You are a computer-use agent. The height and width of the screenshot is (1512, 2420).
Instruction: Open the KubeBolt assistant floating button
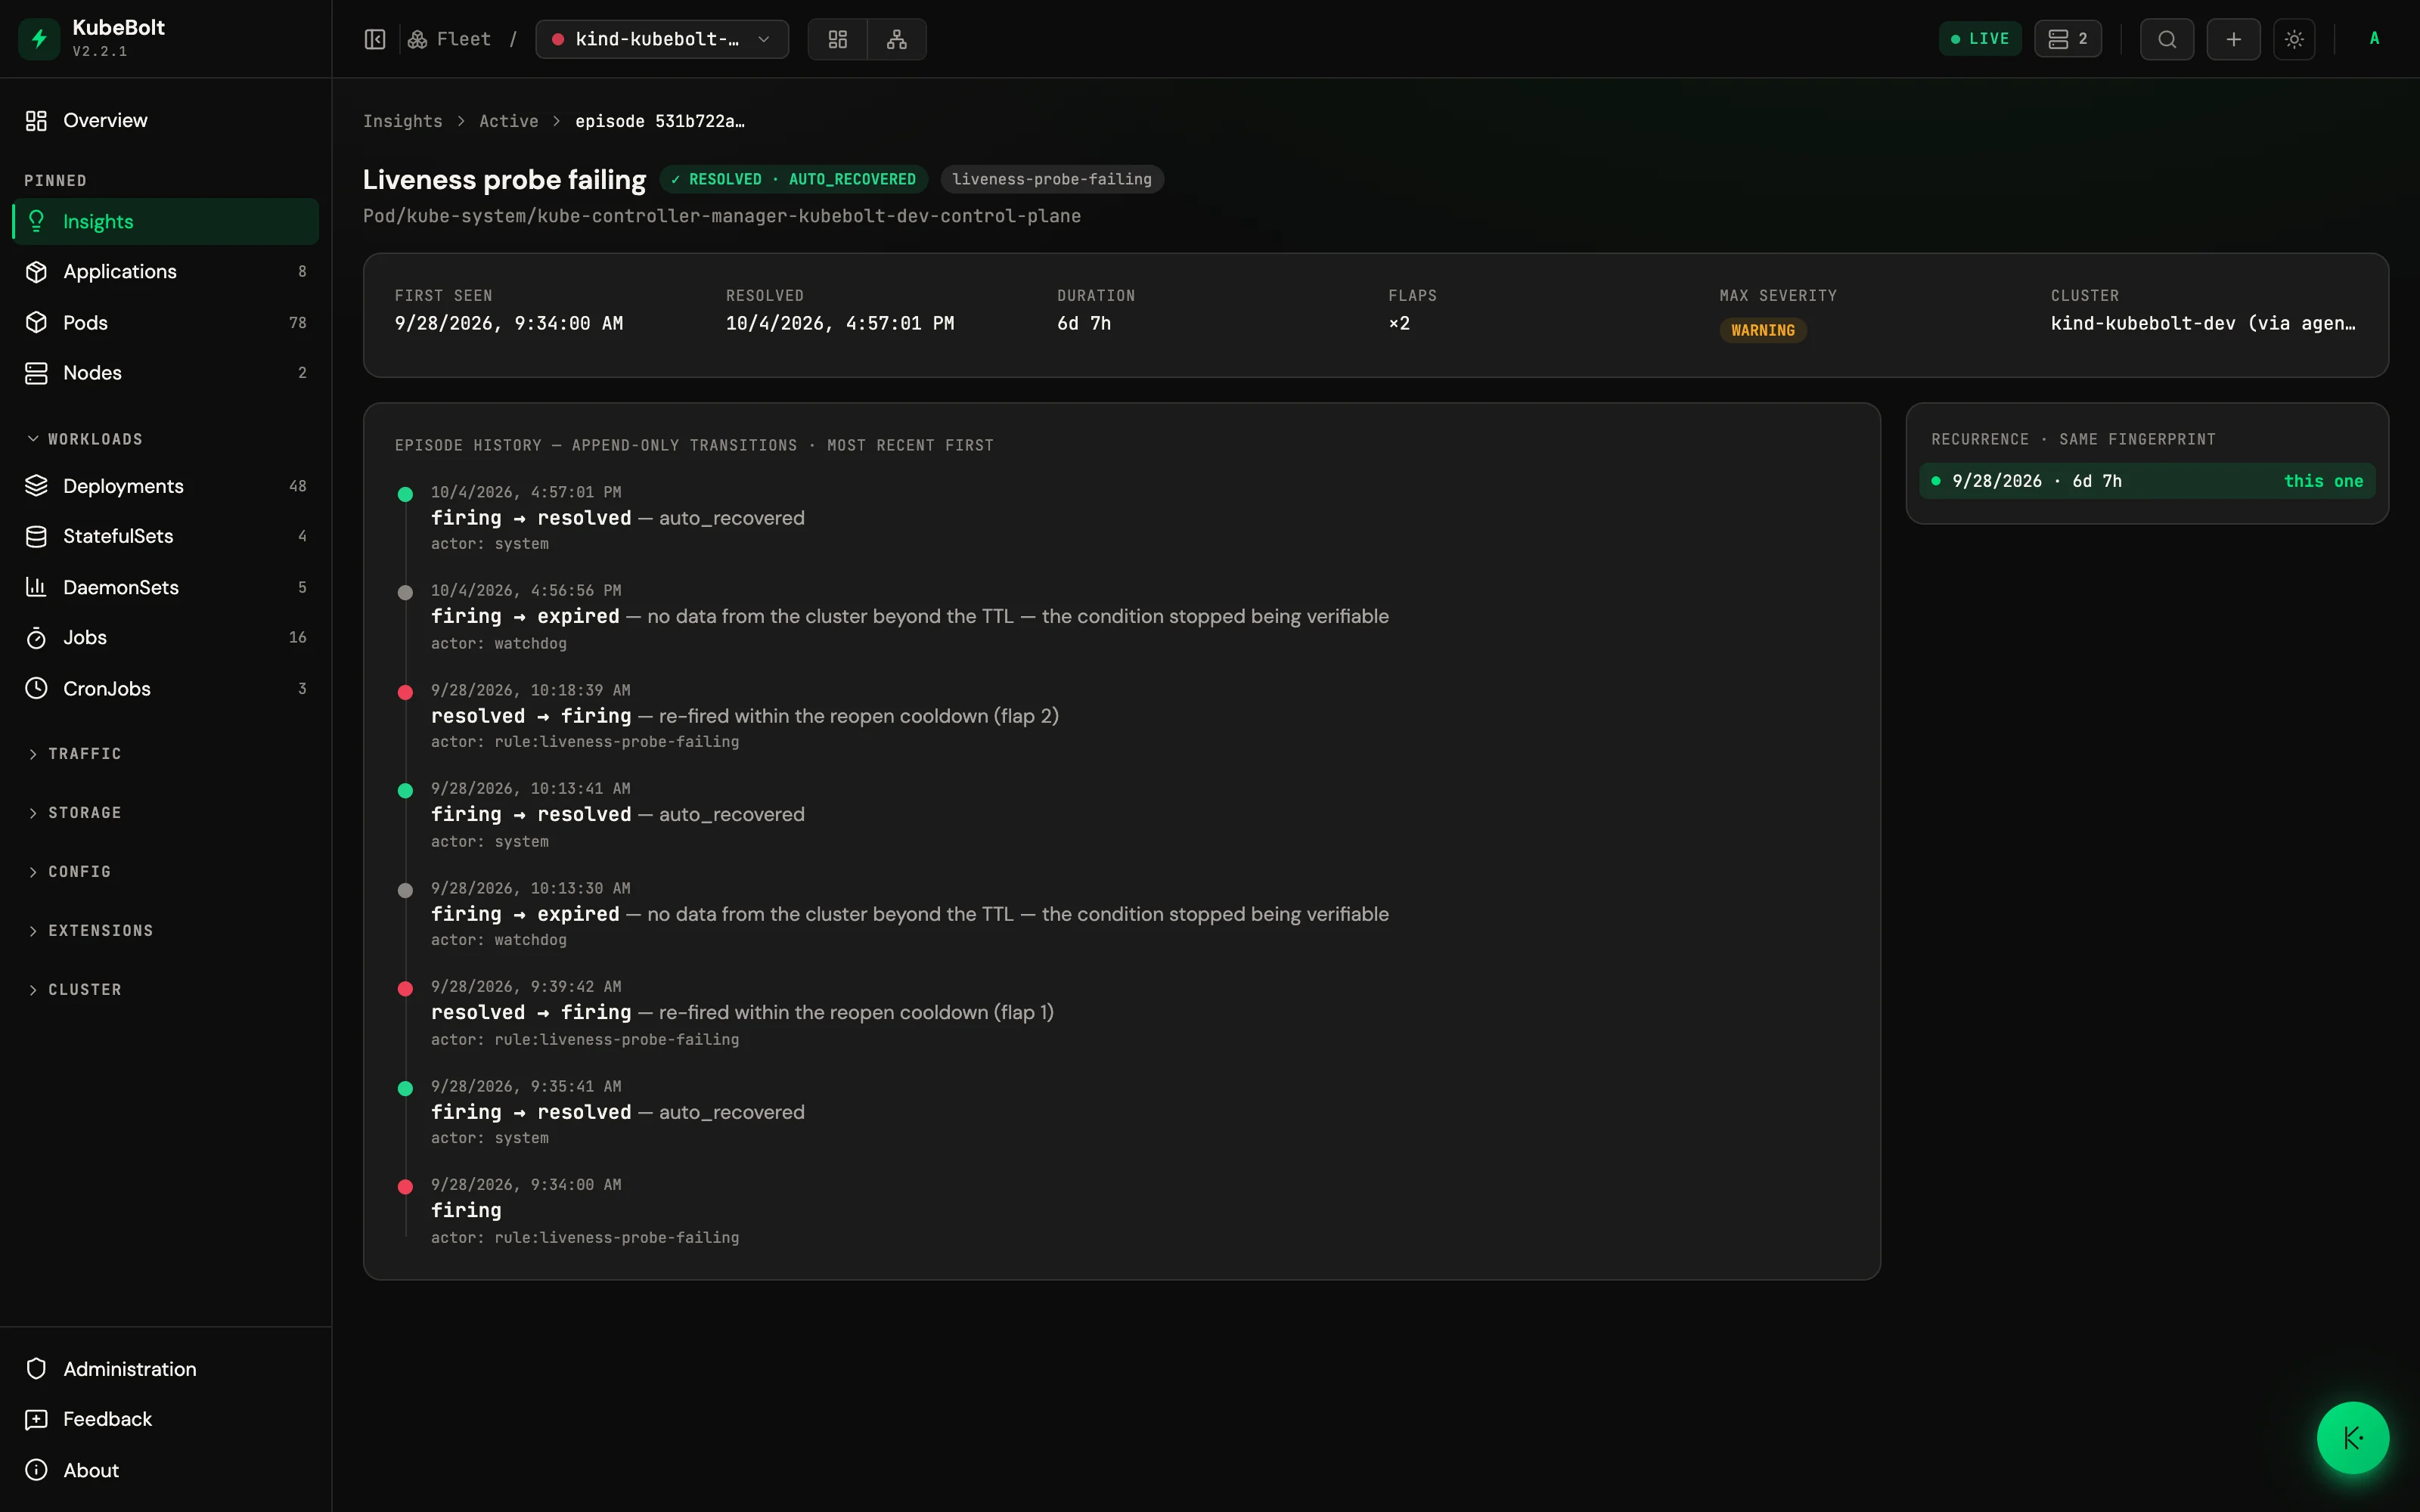click(2353, 1438)
